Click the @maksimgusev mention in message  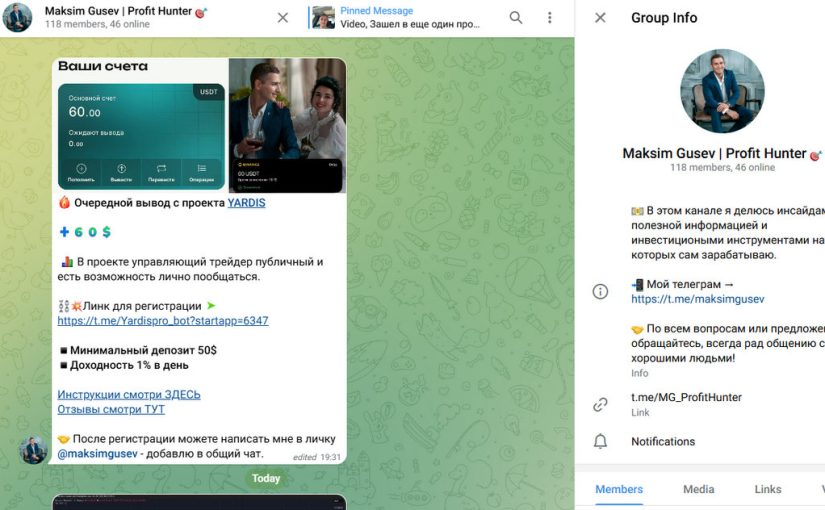[x=96, y=454]
